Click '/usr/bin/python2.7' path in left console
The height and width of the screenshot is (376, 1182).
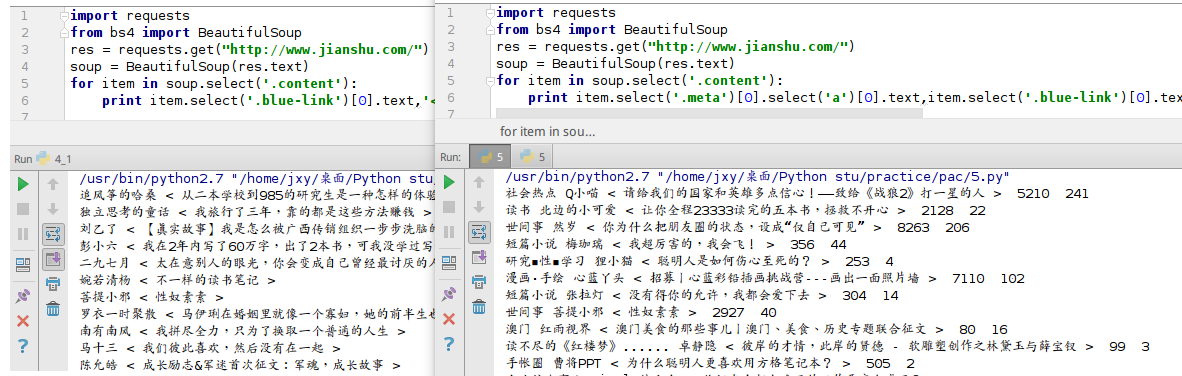coord(151,179)
